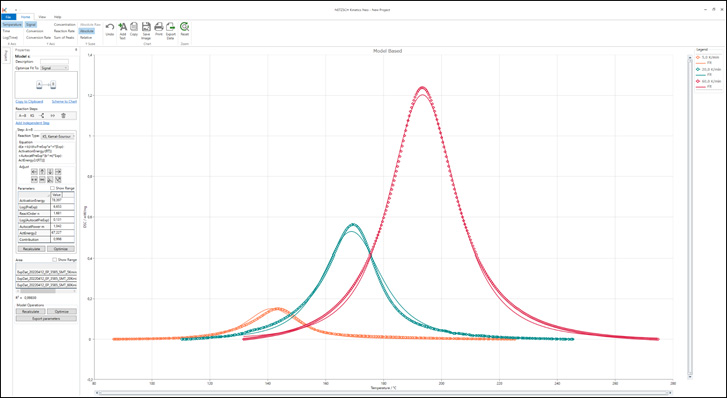Click the KS reaction step icon
This screenshot has width=727, height=398.
point(32,116)
